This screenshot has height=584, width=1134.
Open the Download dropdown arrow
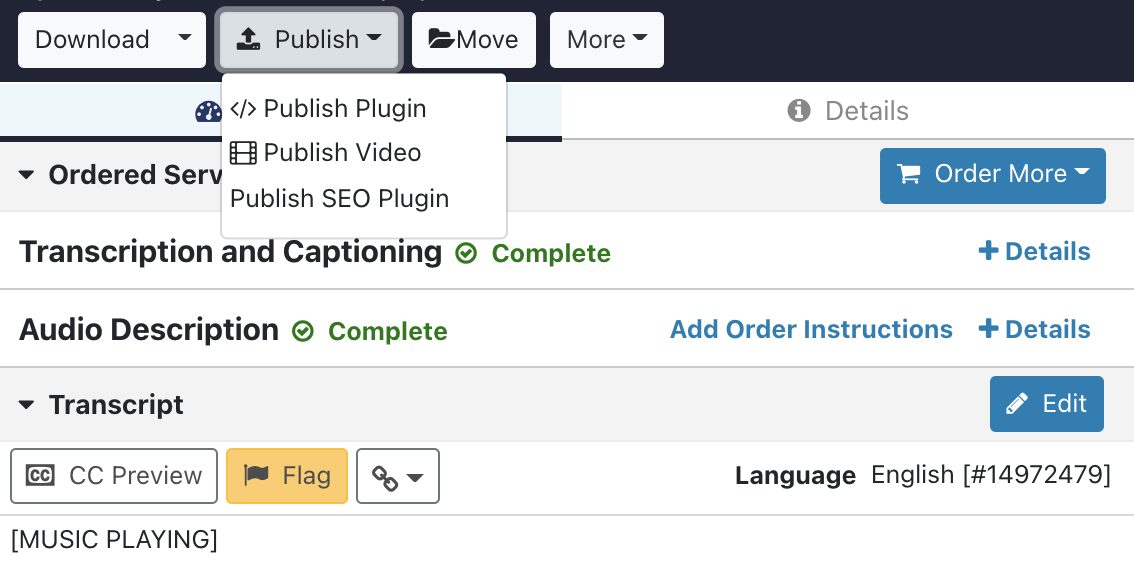pos(184,39)
